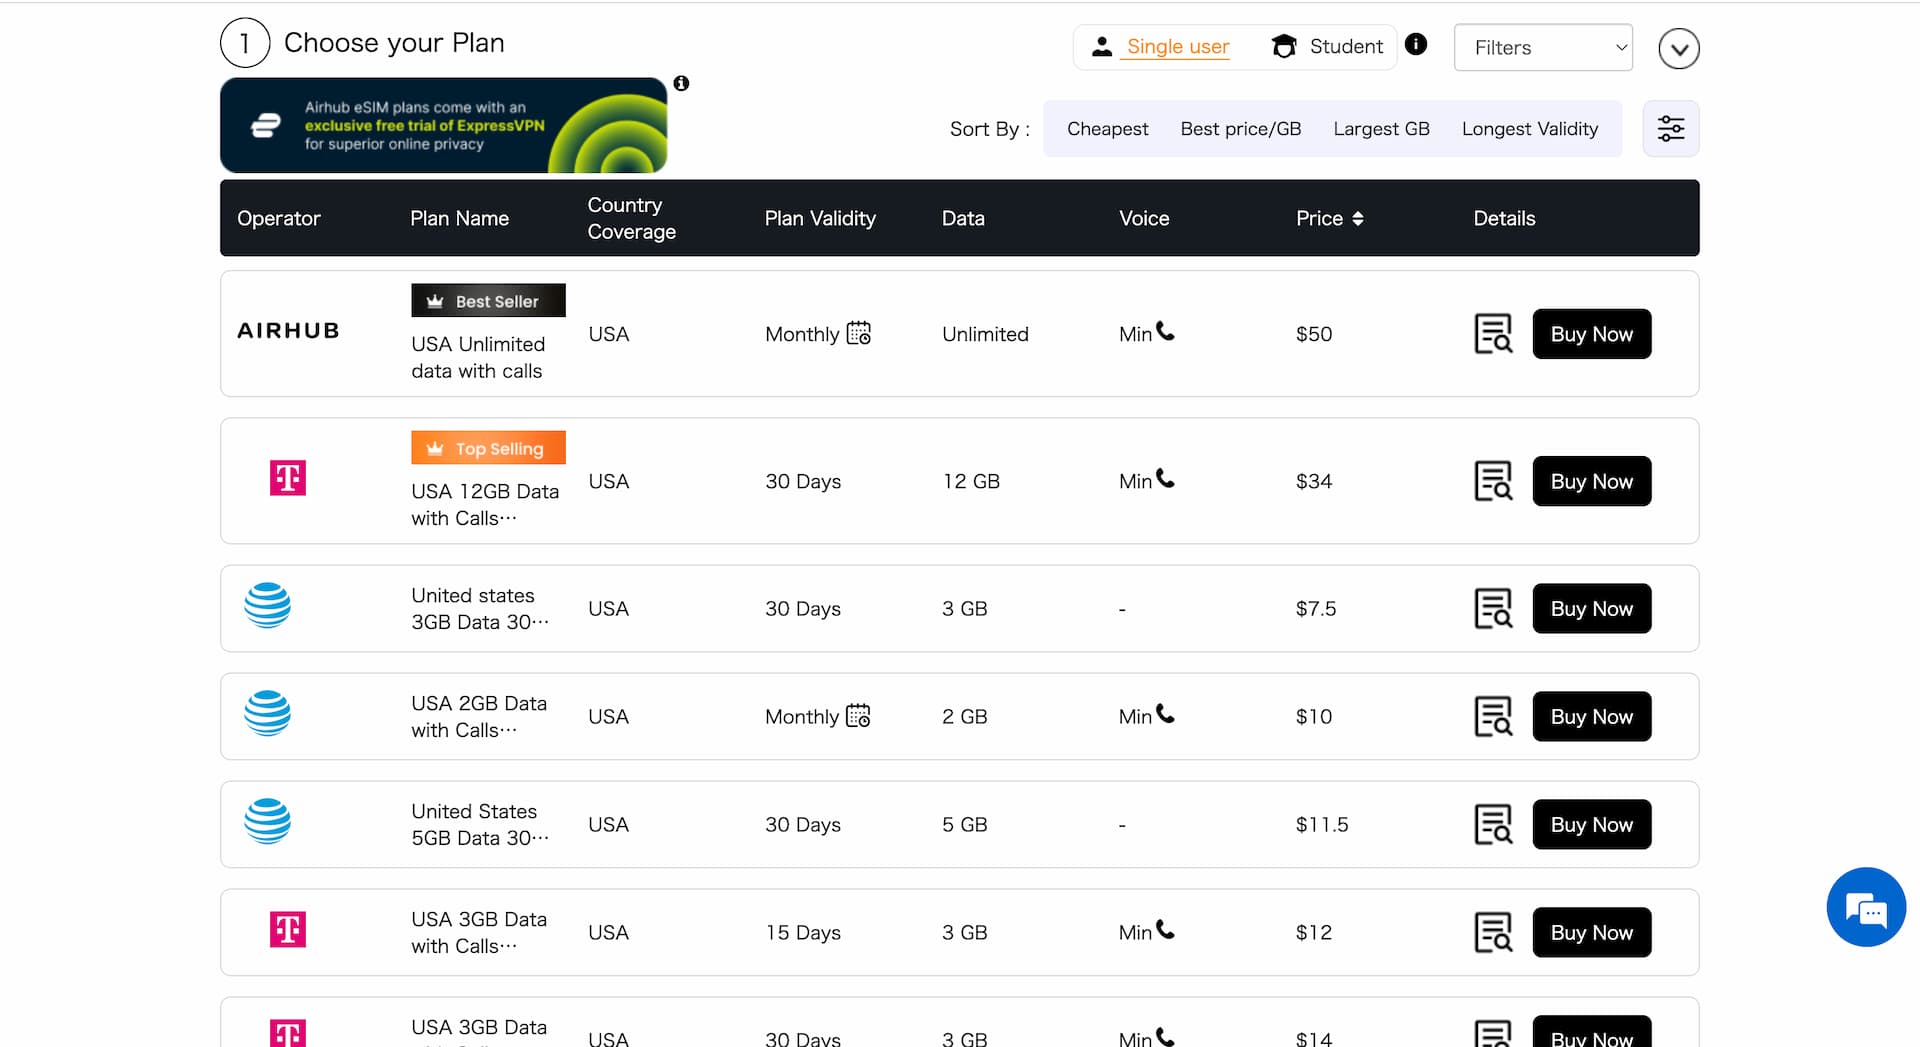Open the filter sliders settings icon
This screenshot has height=1047, width=1920.
pos(1670,129)
